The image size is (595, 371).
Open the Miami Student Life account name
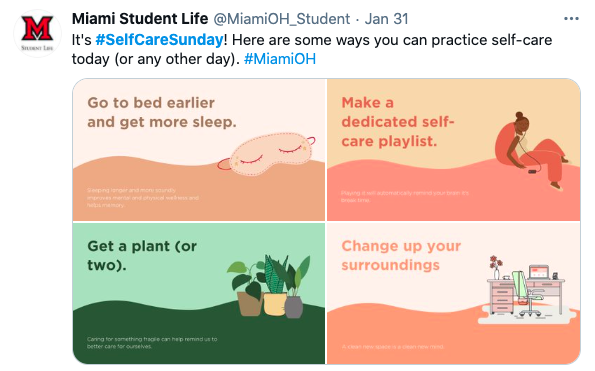tap(140, 19)
